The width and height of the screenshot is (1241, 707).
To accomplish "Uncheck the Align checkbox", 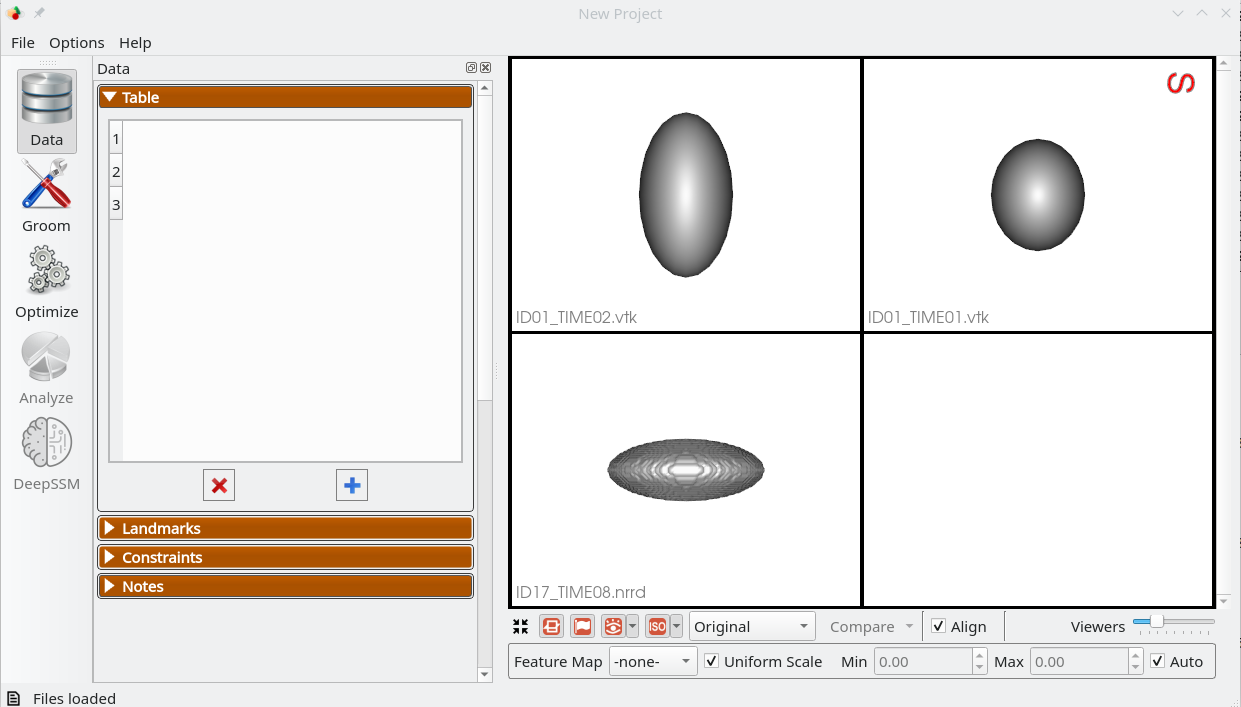I will pos(938,626).
